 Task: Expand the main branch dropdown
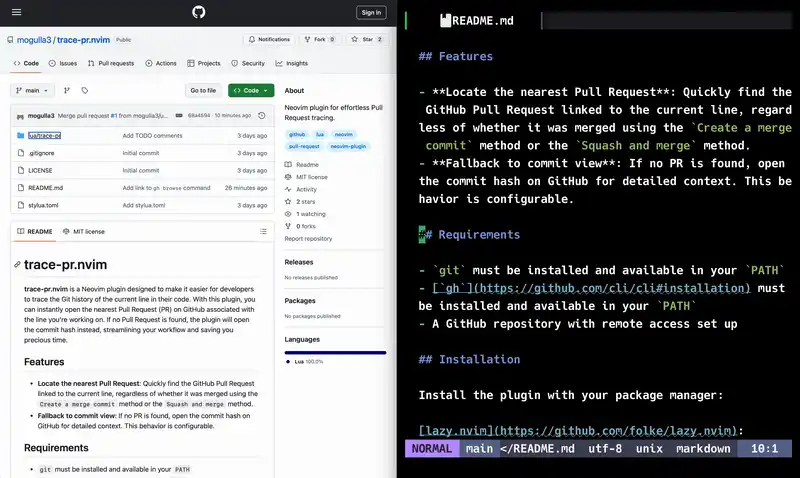(32, 90)
